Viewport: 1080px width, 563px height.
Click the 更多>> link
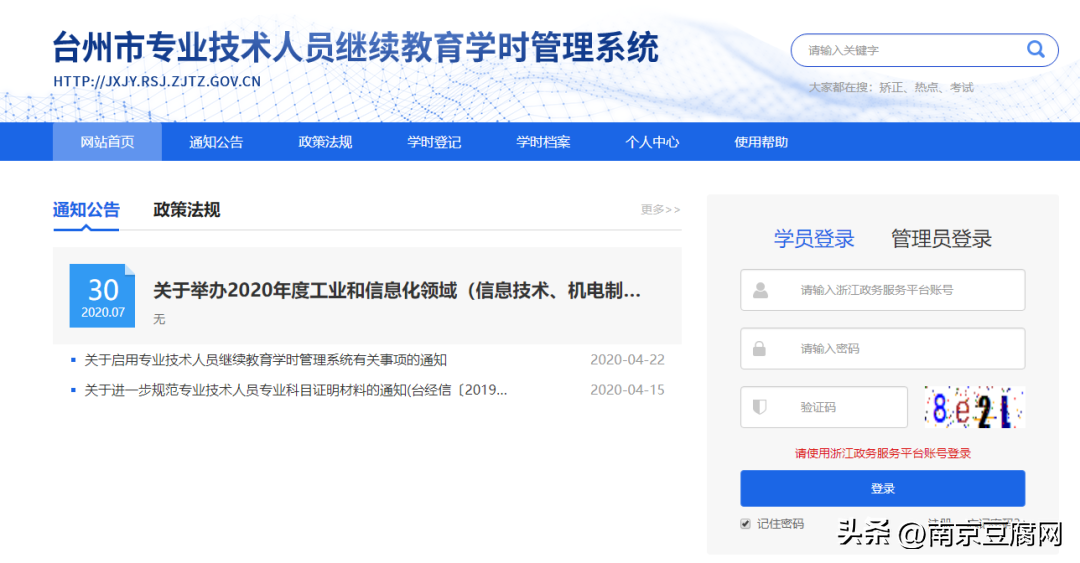661,209
